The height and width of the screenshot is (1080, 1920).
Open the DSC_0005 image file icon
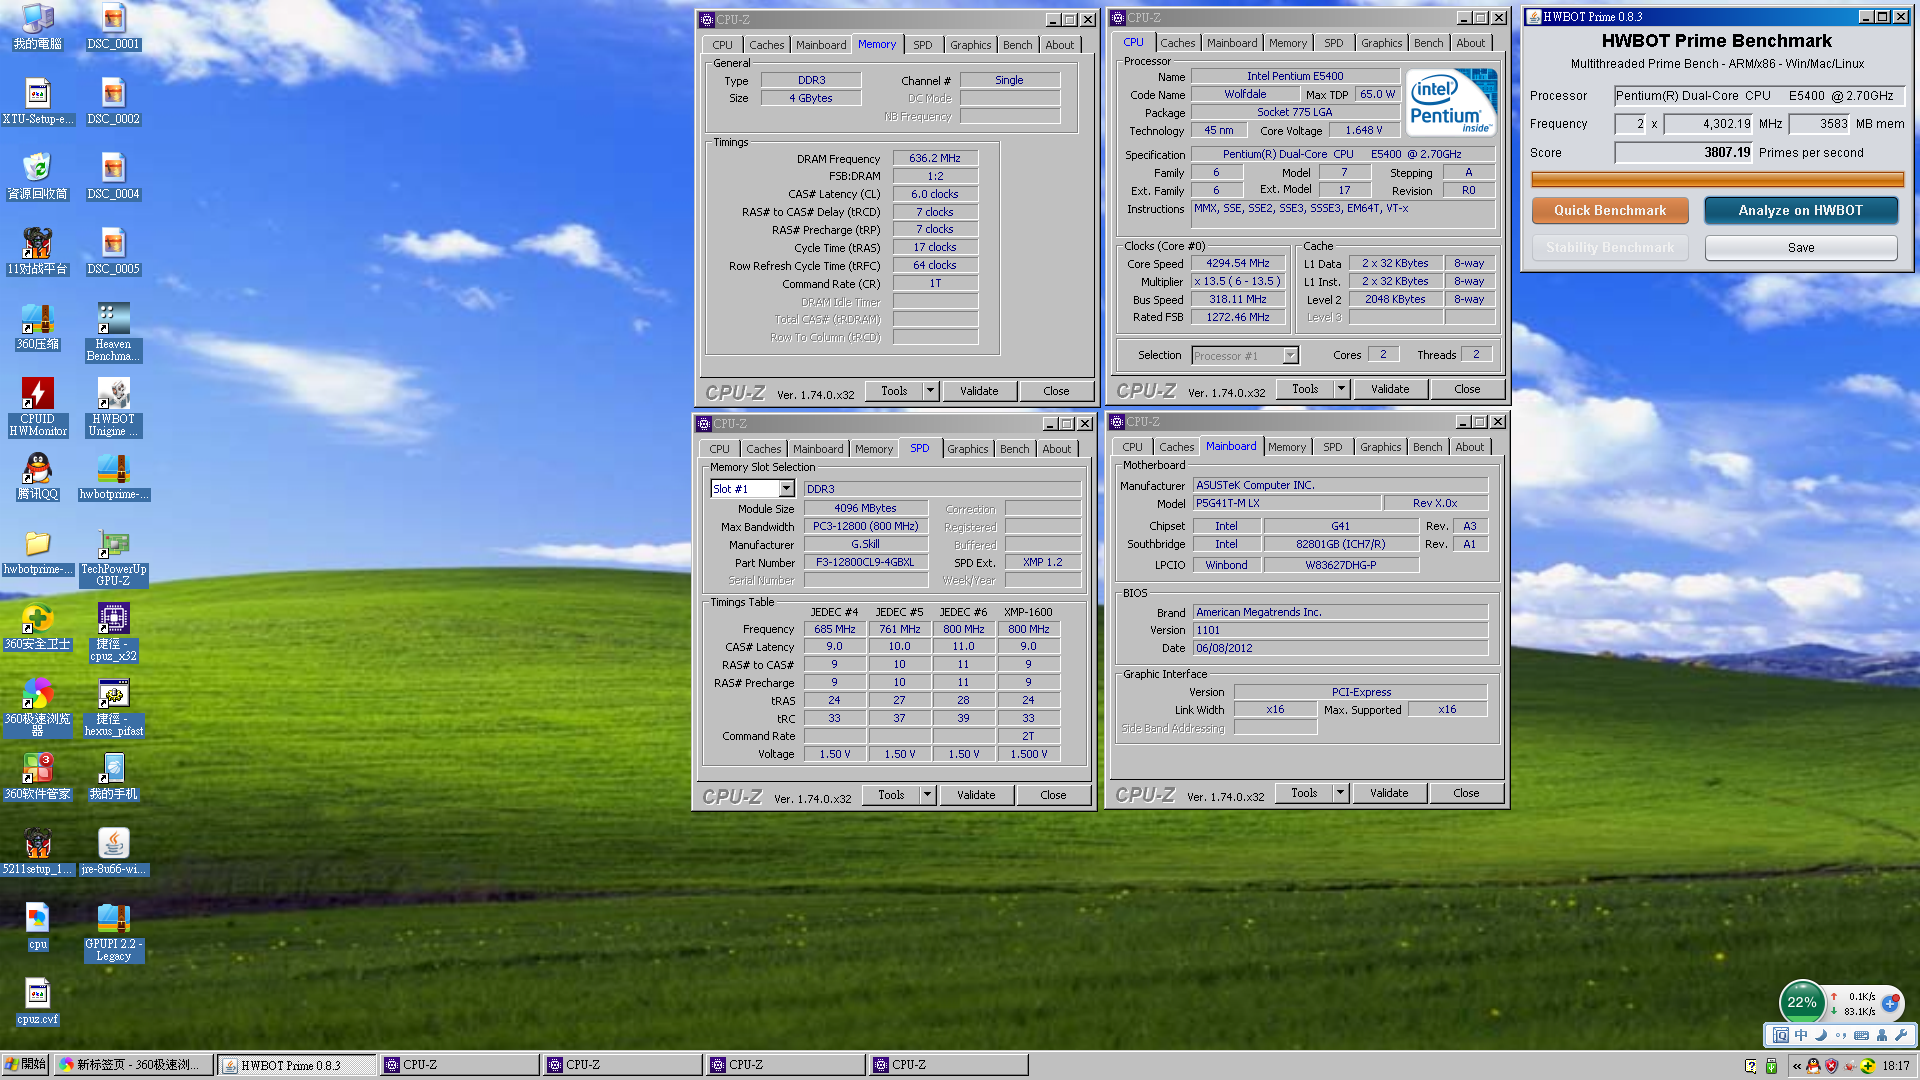(x=113, y=251)
